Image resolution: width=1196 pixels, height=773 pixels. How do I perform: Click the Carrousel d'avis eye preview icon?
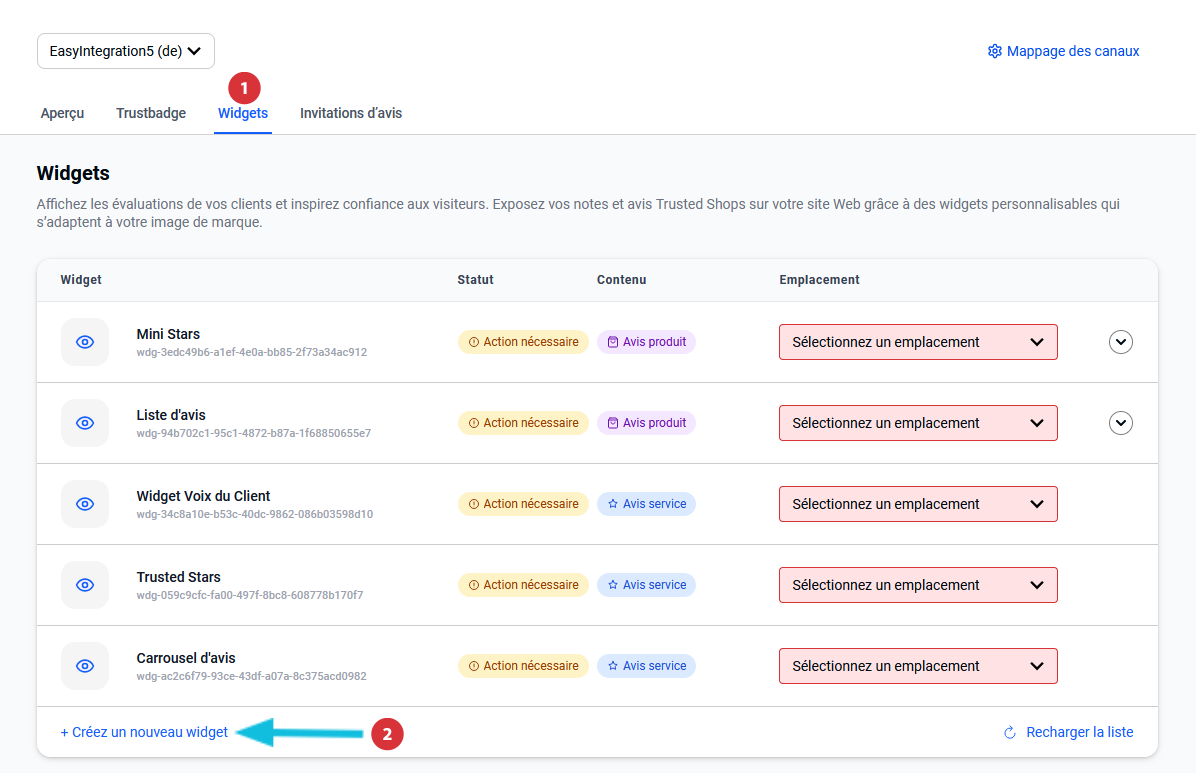tap(85, 666)
